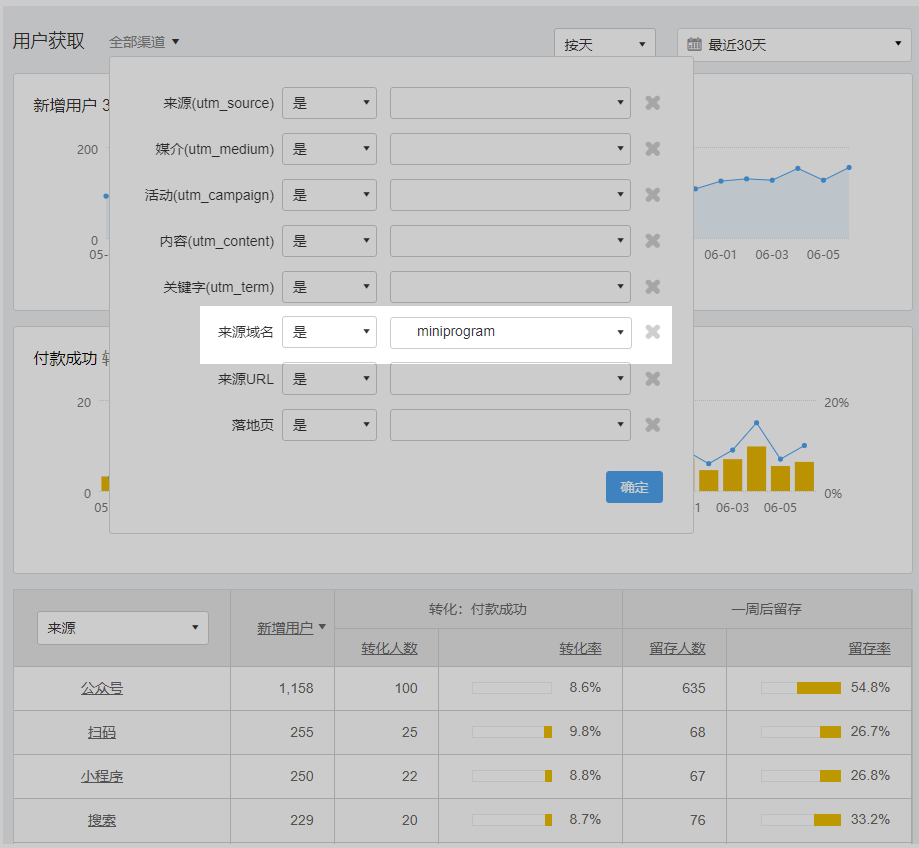Open the 公众号 source detail link
The image size is (919, 848).
[x=101, y=688]
